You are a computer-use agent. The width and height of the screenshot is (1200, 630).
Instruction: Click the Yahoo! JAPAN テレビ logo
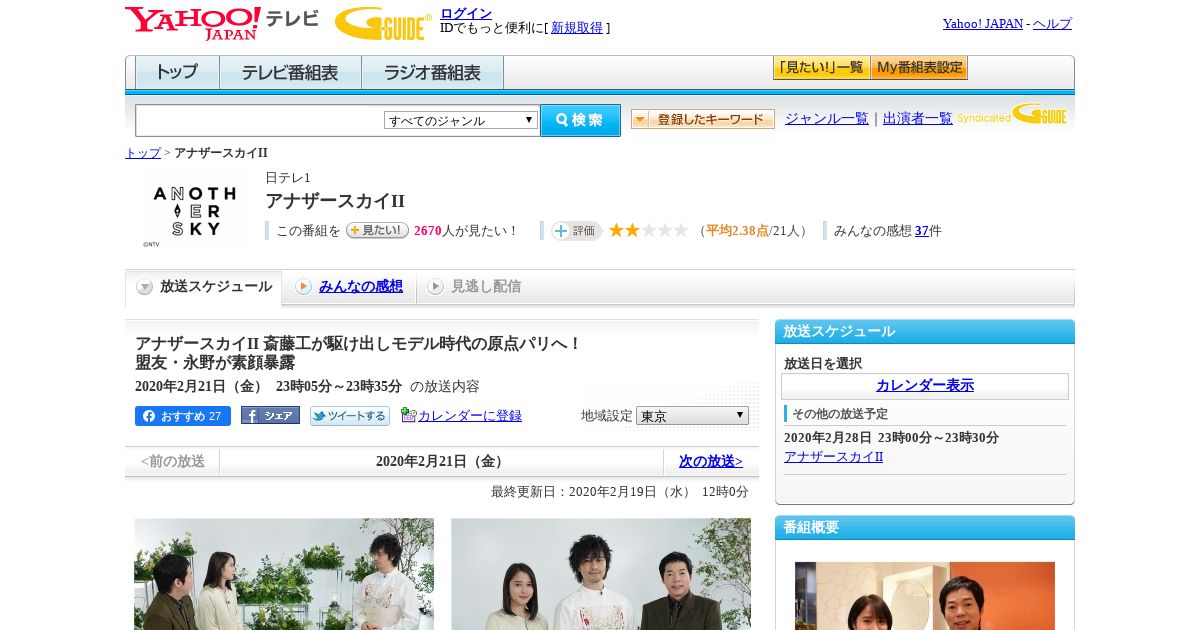tap(222, 23)
